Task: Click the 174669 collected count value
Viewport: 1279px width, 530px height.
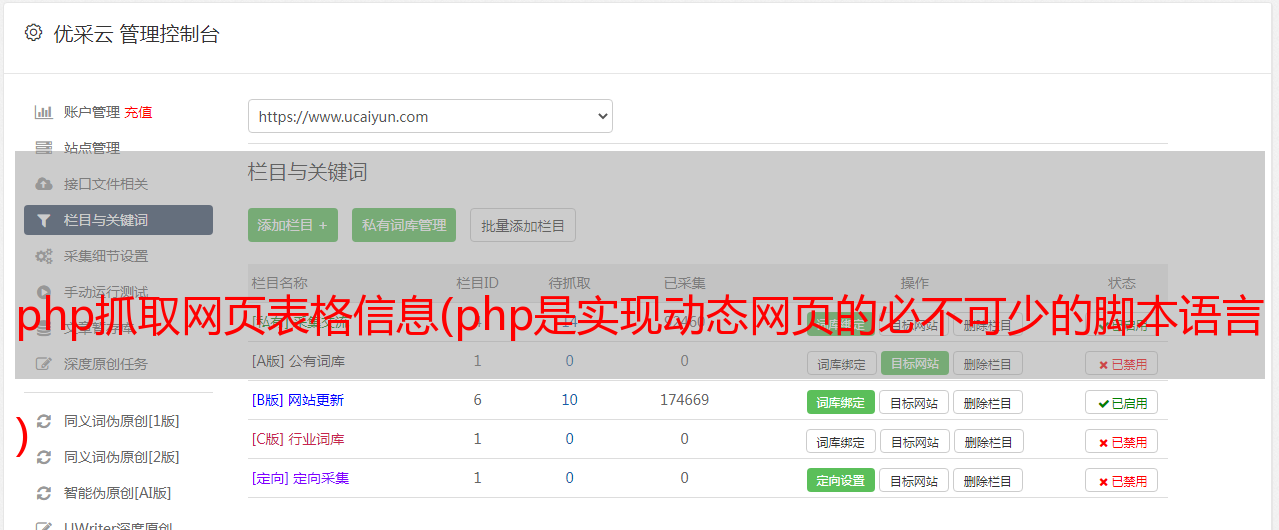Action: pyautogui.click(x=685, y=399)
